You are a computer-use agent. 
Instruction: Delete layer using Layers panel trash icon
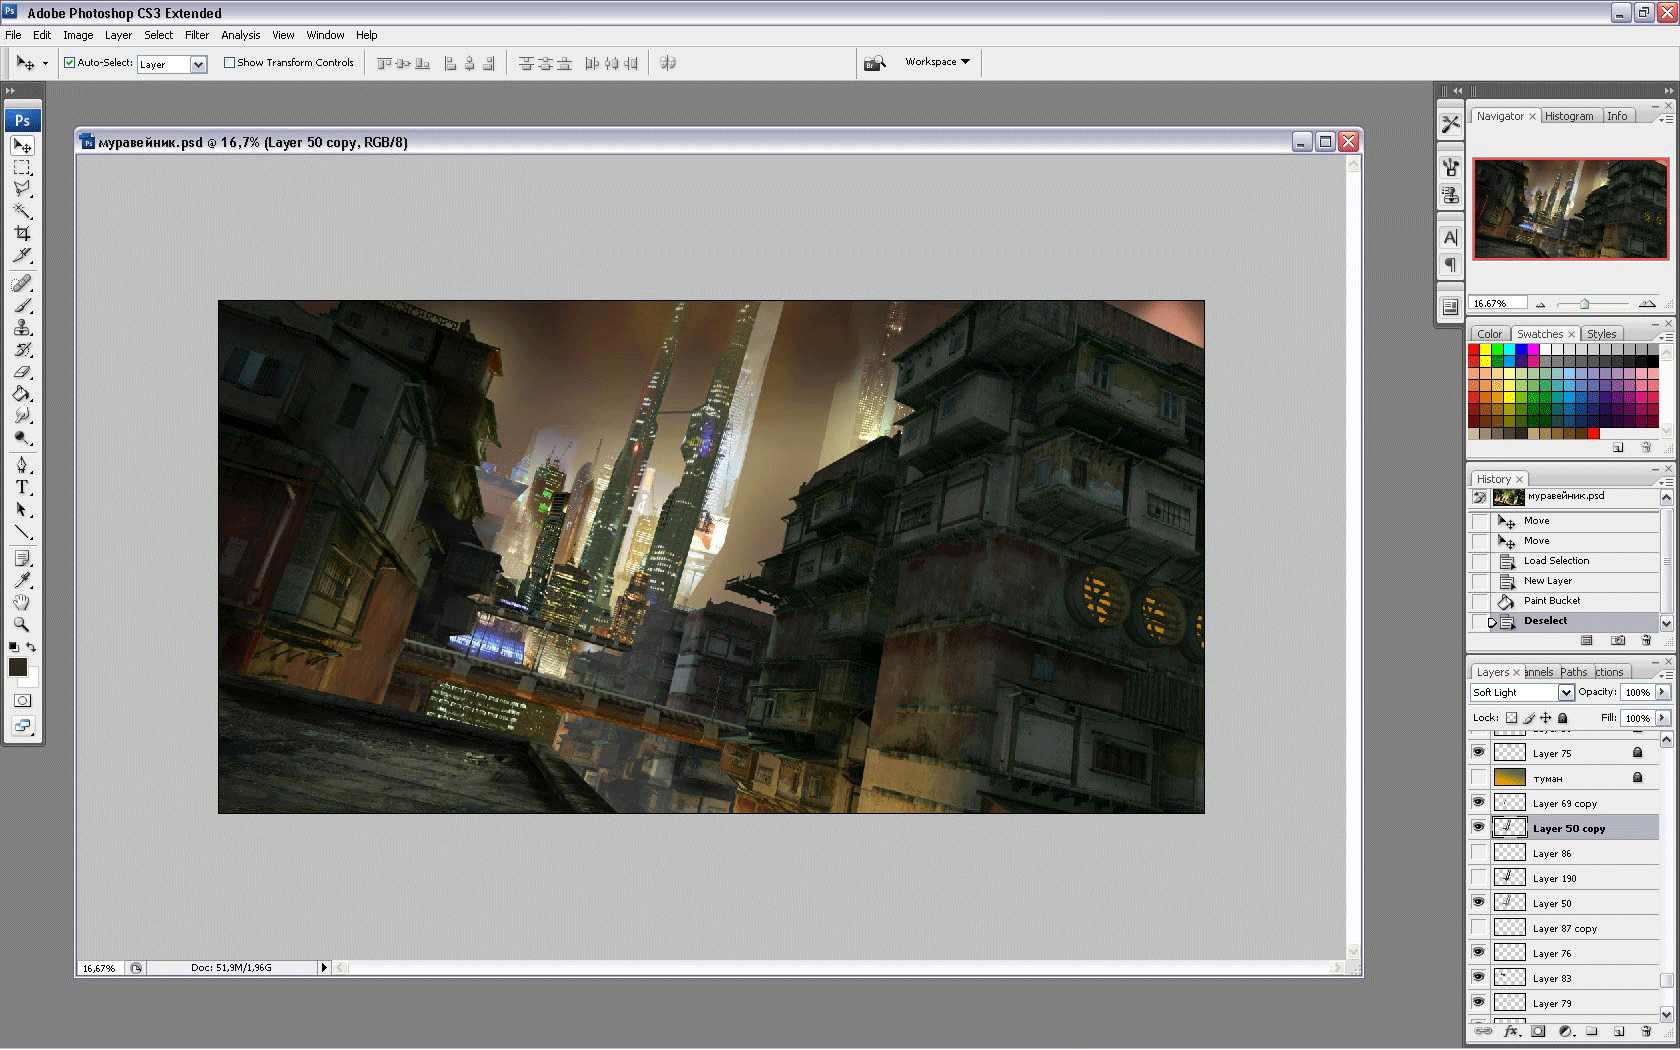1646,1031
